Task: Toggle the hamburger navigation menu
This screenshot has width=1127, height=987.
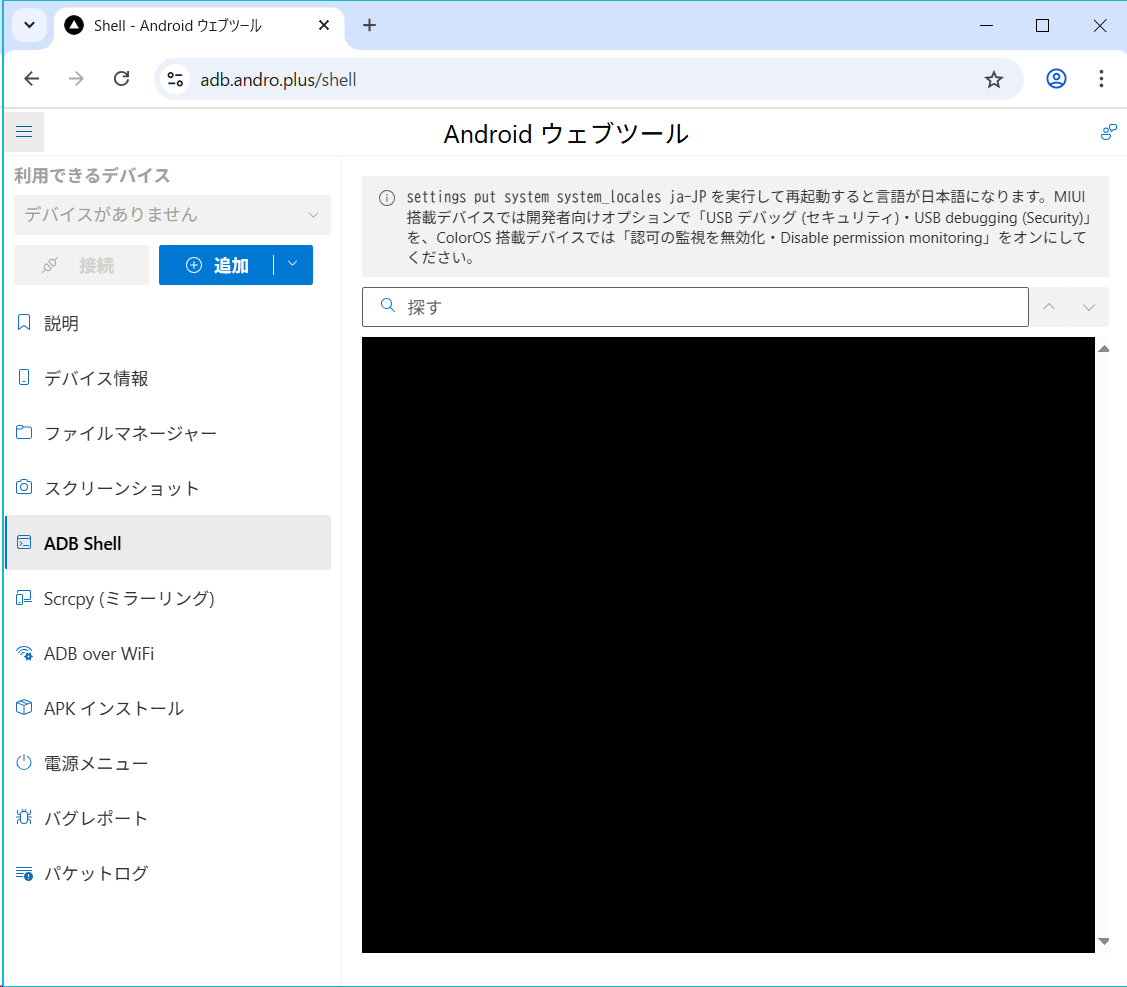Action: coord(24,132)
